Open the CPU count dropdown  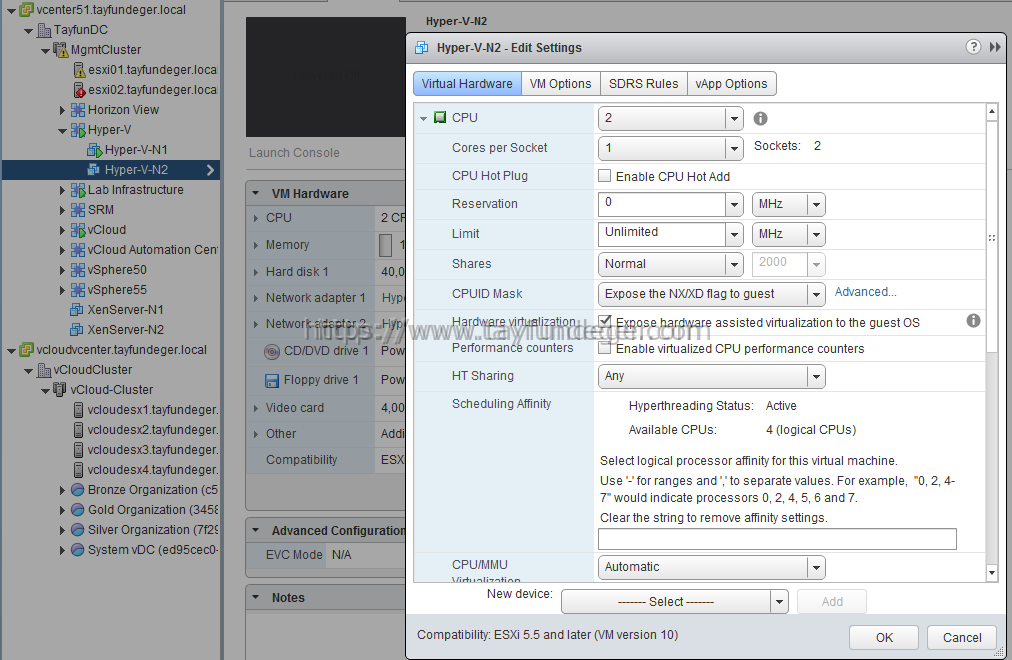[x=734, y=119]
